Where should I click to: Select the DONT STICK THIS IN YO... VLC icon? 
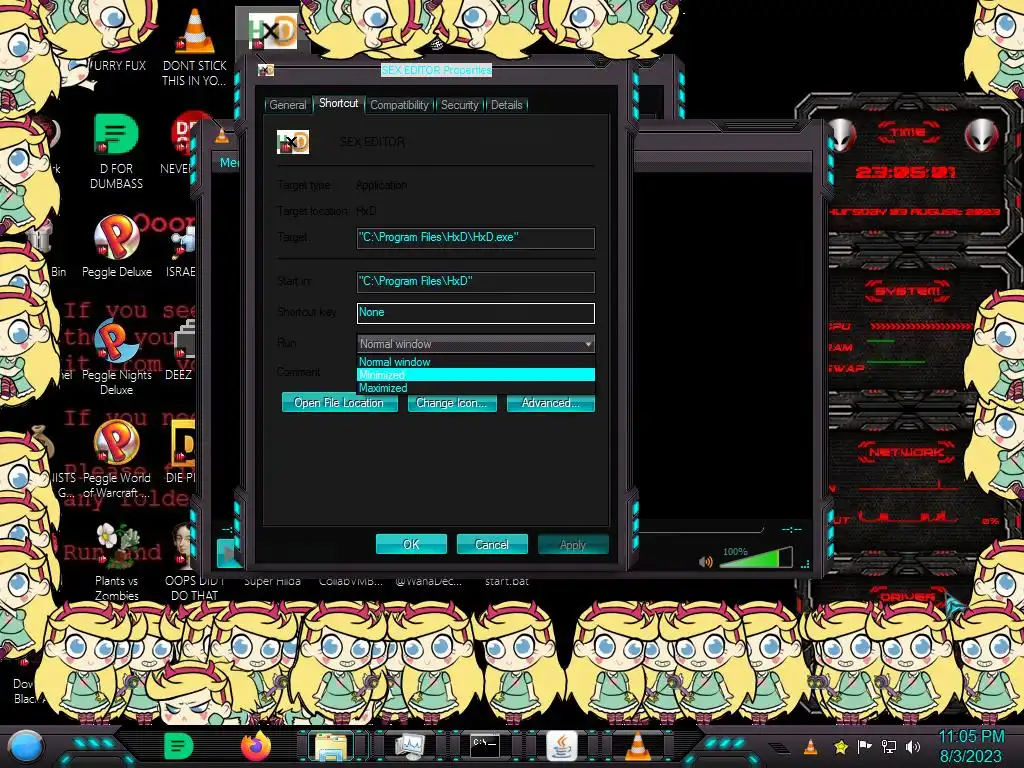194,49
